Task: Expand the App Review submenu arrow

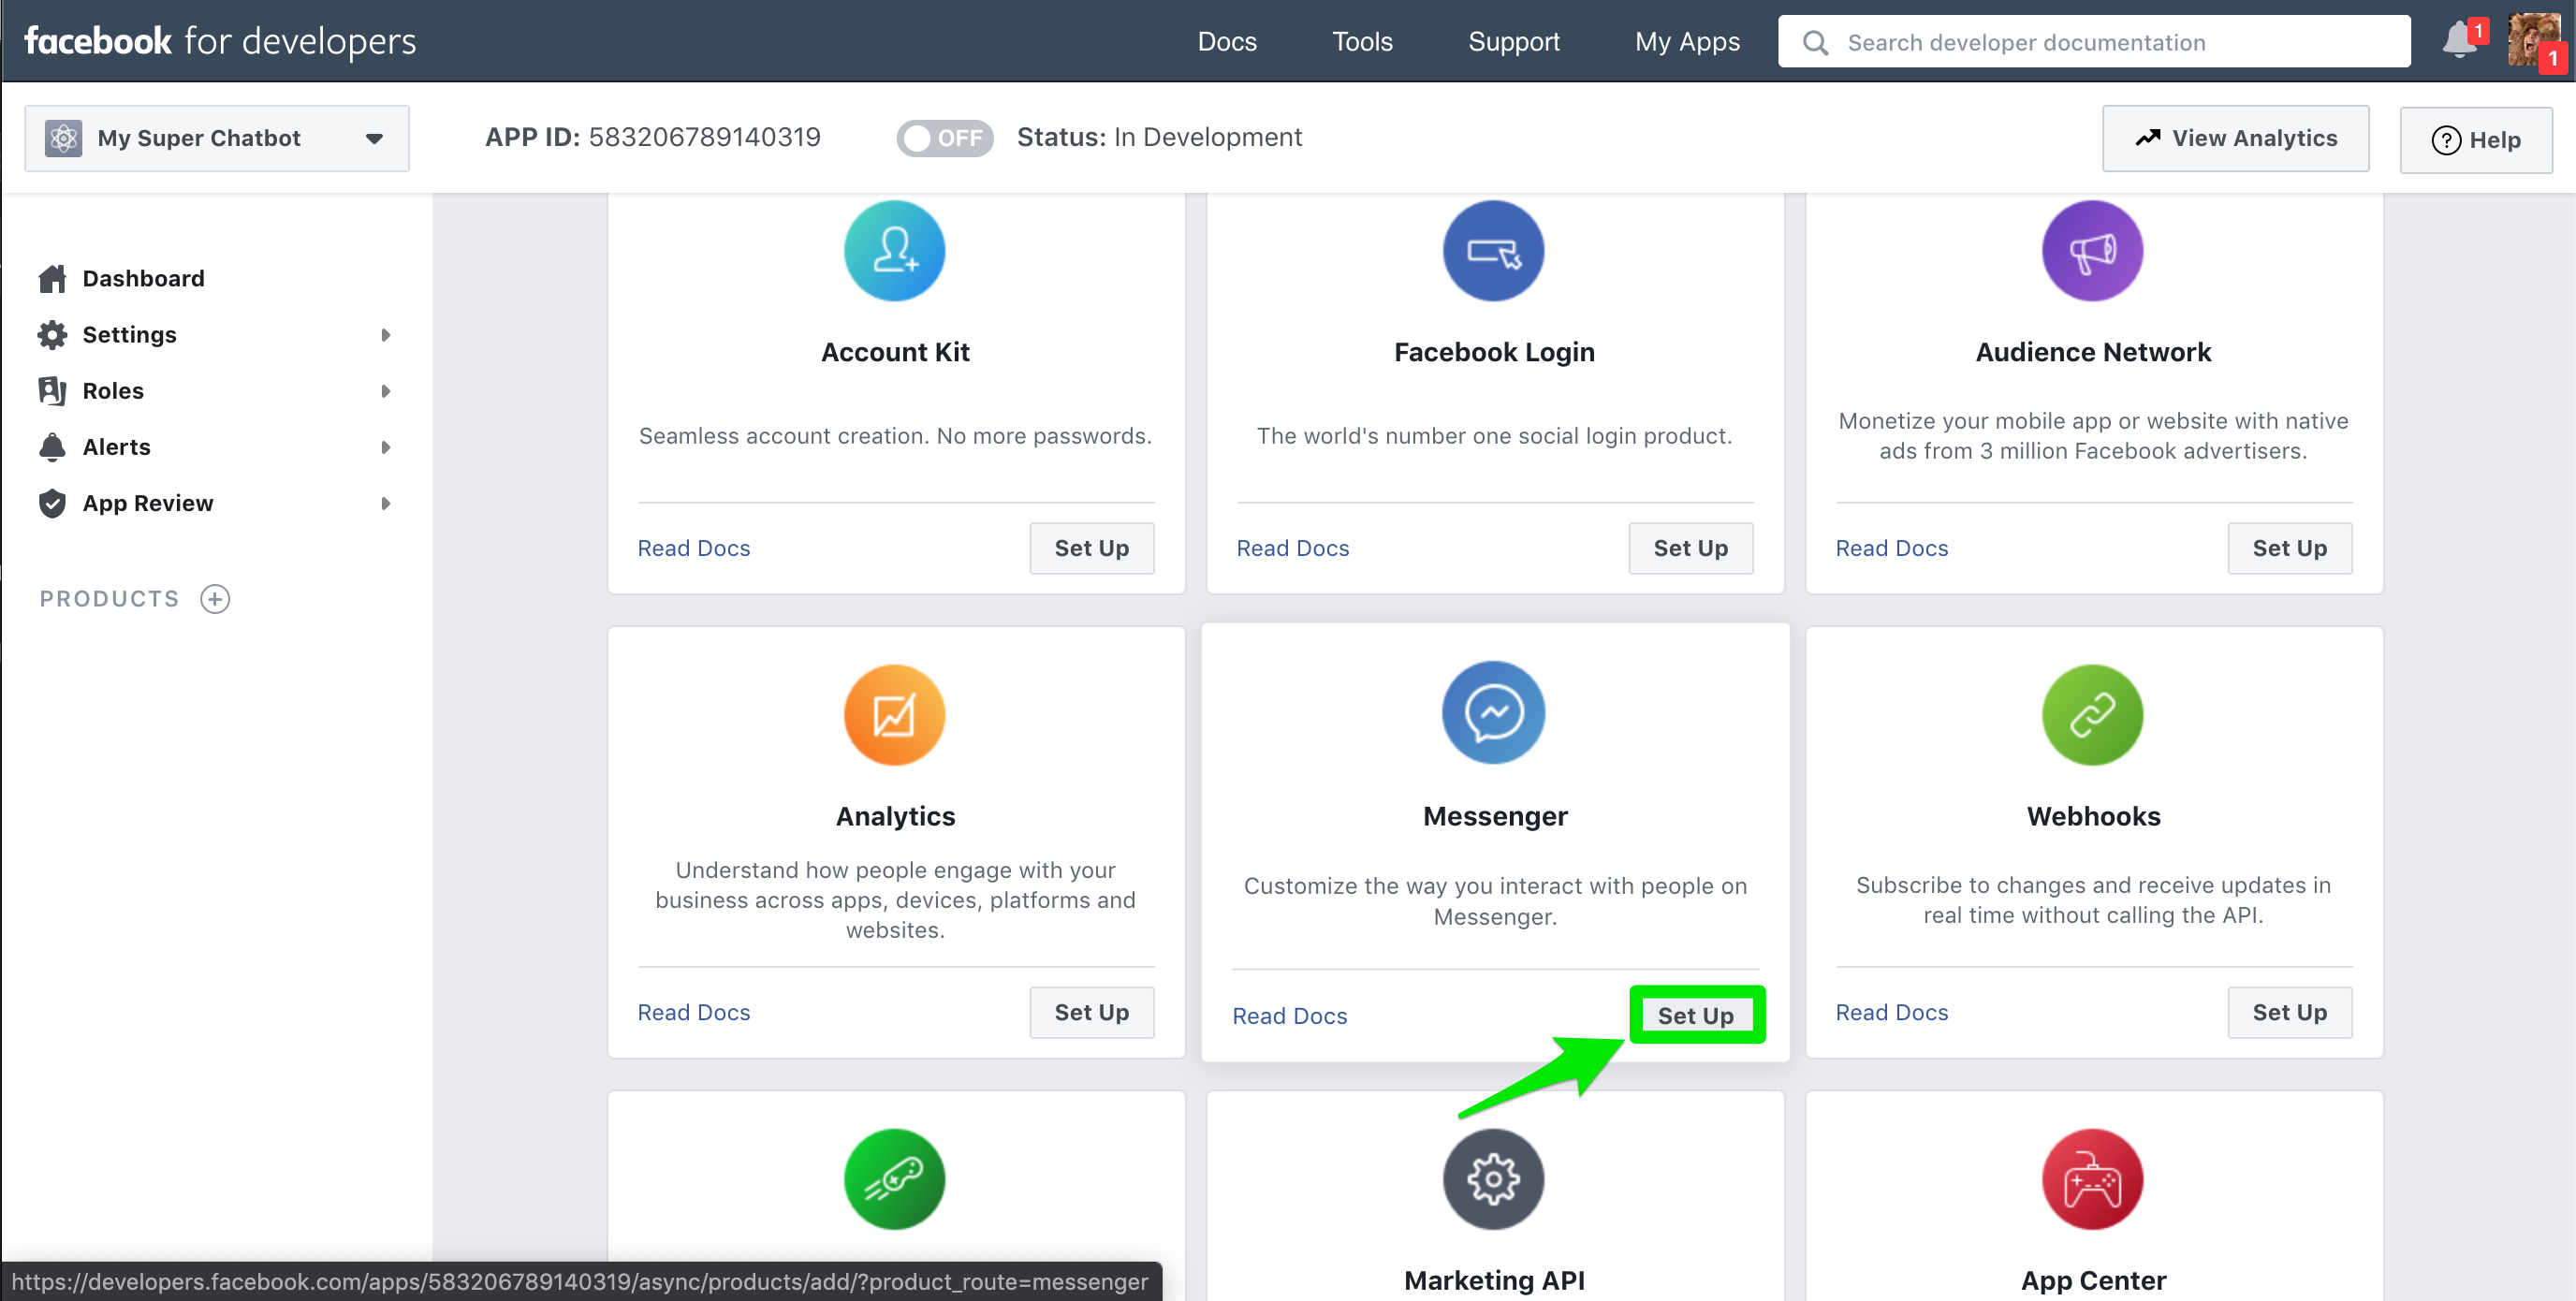Action: click(x=385, y=502)
